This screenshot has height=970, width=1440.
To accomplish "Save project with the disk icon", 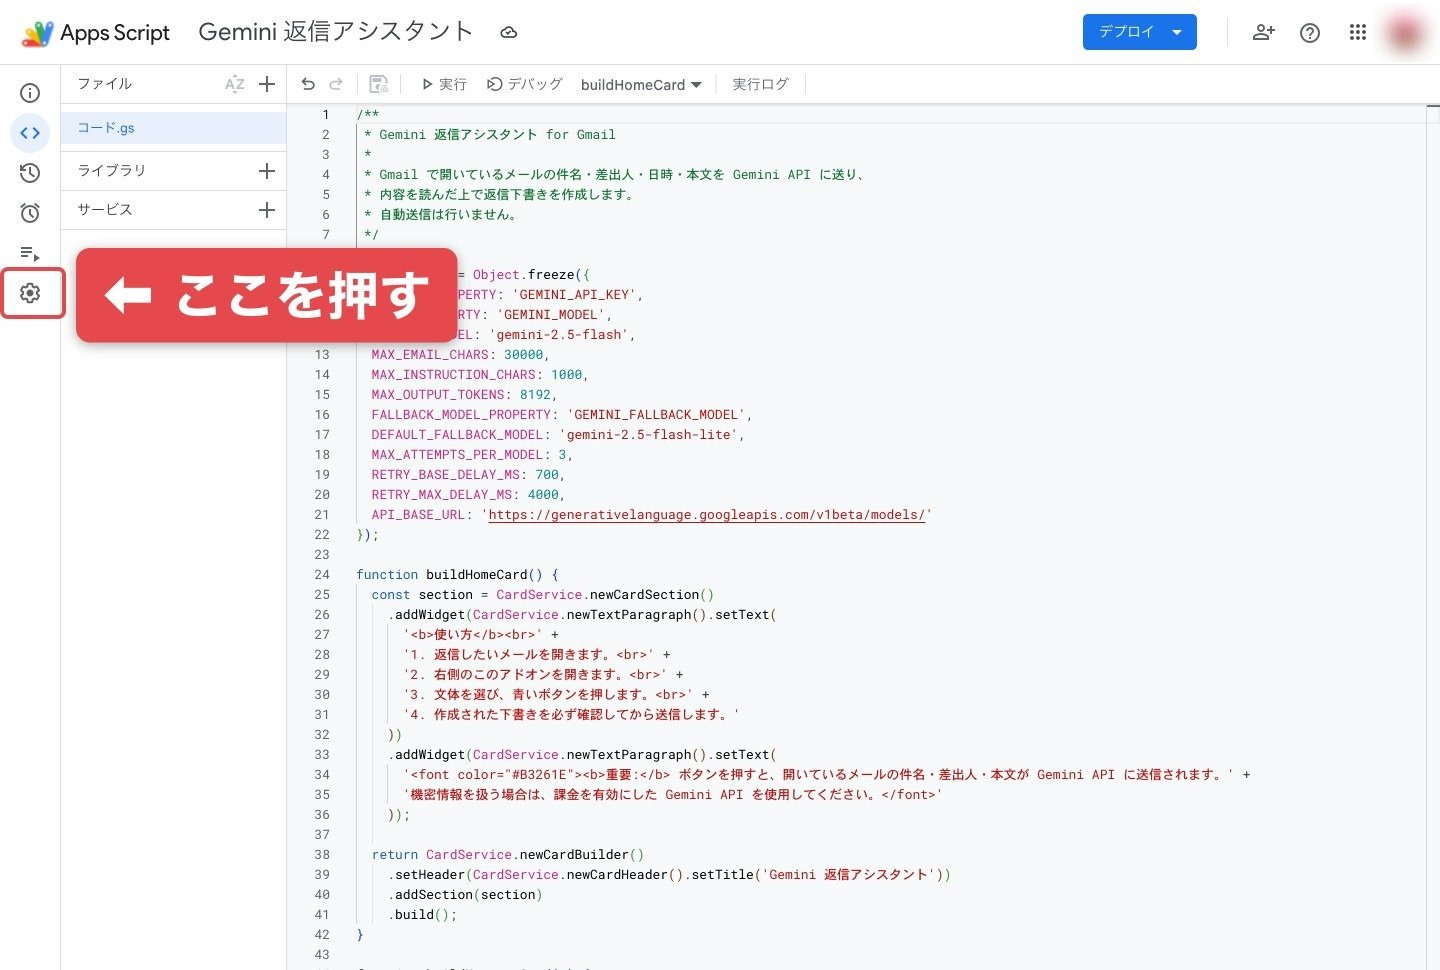I will tap(379, 85).
